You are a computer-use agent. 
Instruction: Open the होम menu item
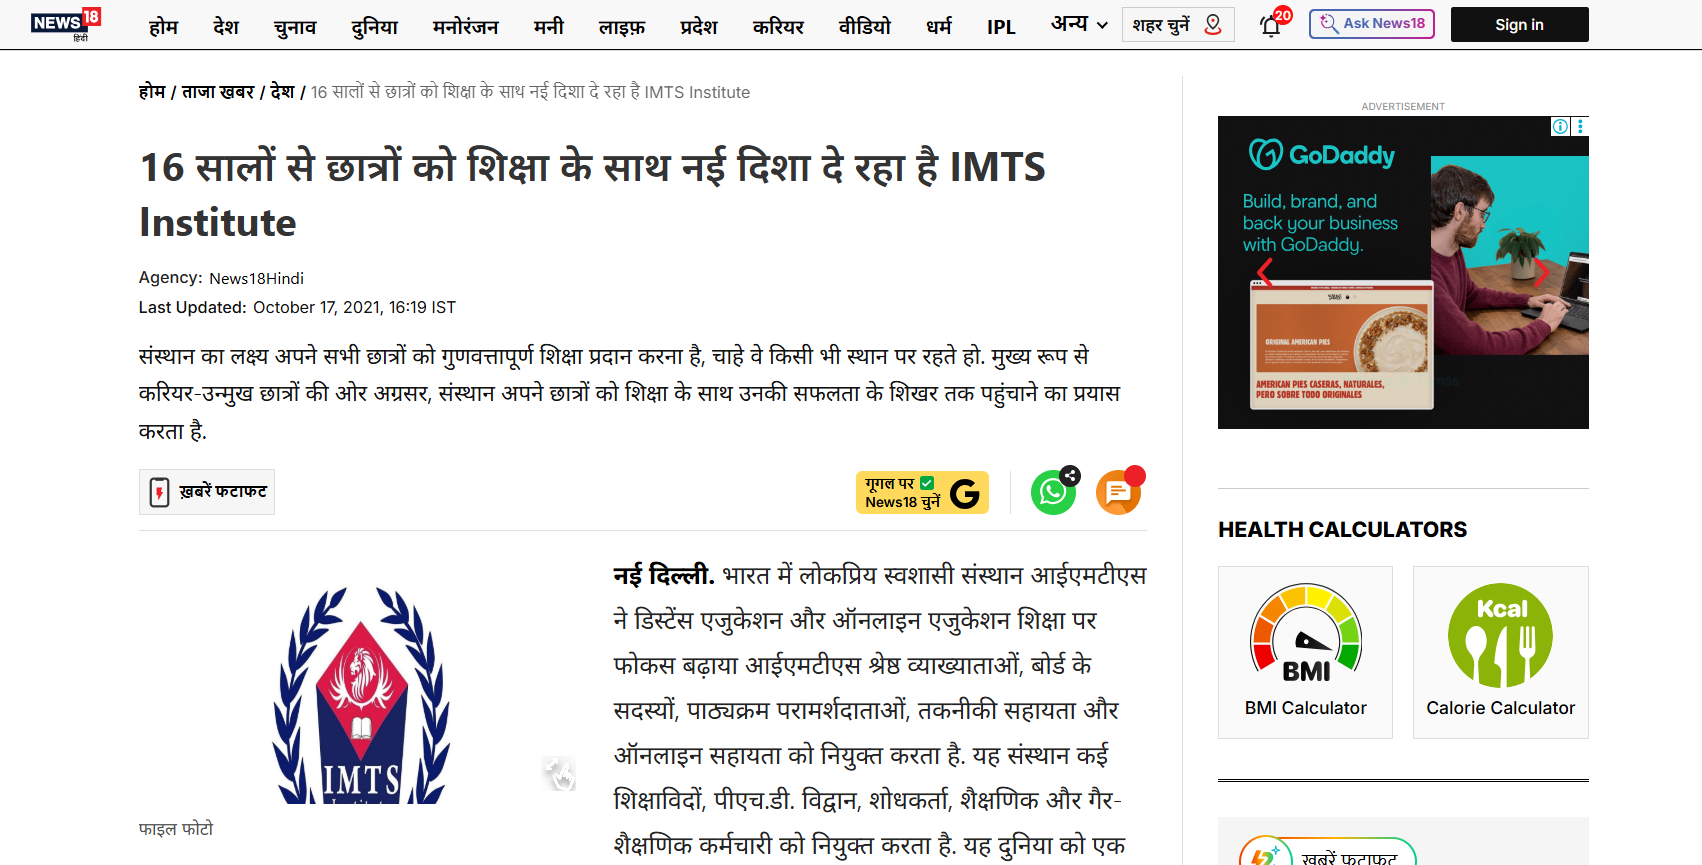(x=163, y=27)
